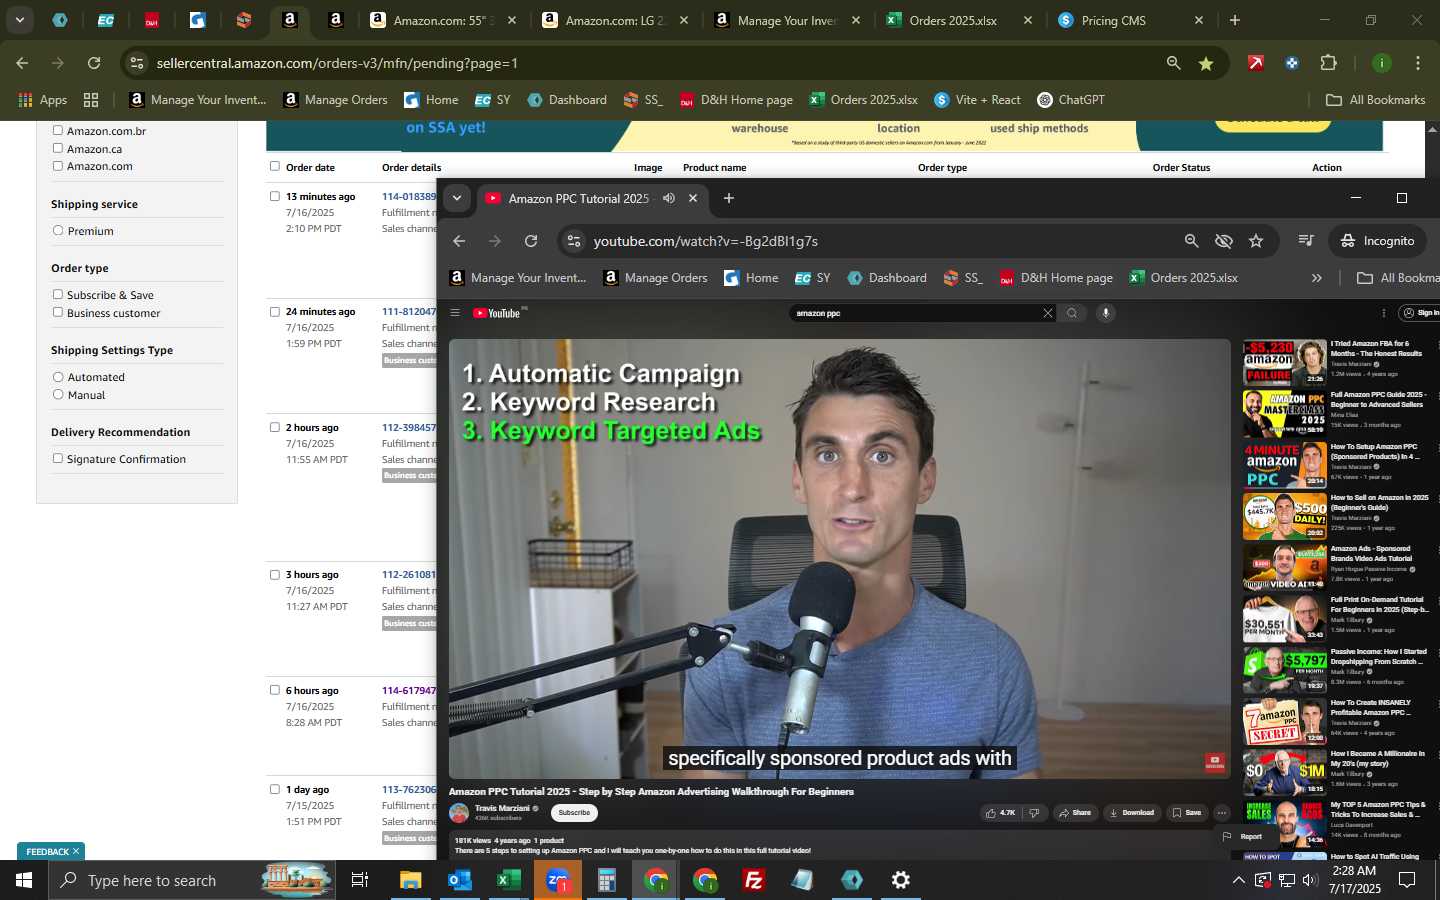Close the FEEDBACK tab
The image size is (1440, 900).
(x=75, y=851)
